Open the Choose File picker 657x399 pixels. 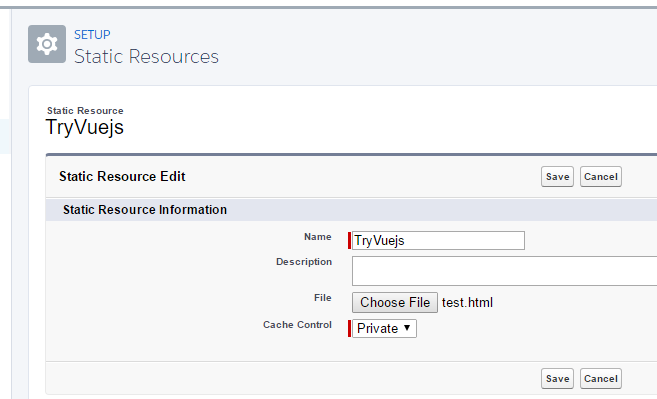395,303
